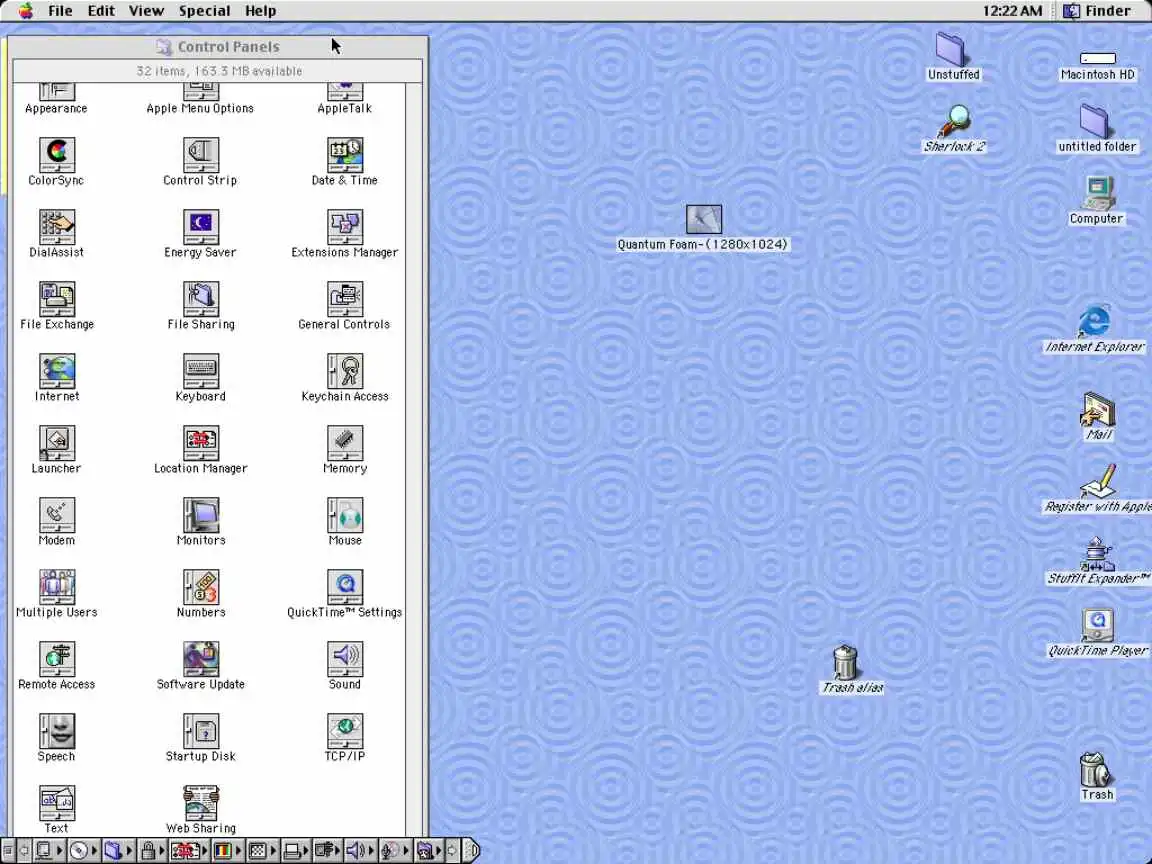Select the QuickTime Player alias

click(1098, 626)
